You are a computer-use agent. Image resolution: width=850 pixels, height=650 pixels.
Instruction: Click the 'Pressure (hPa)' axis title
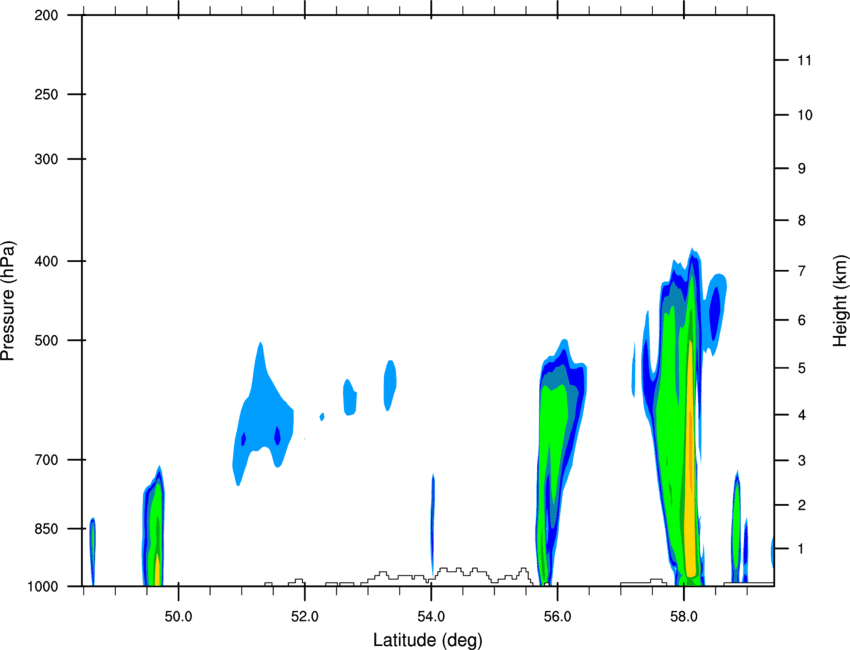point(8,301)
